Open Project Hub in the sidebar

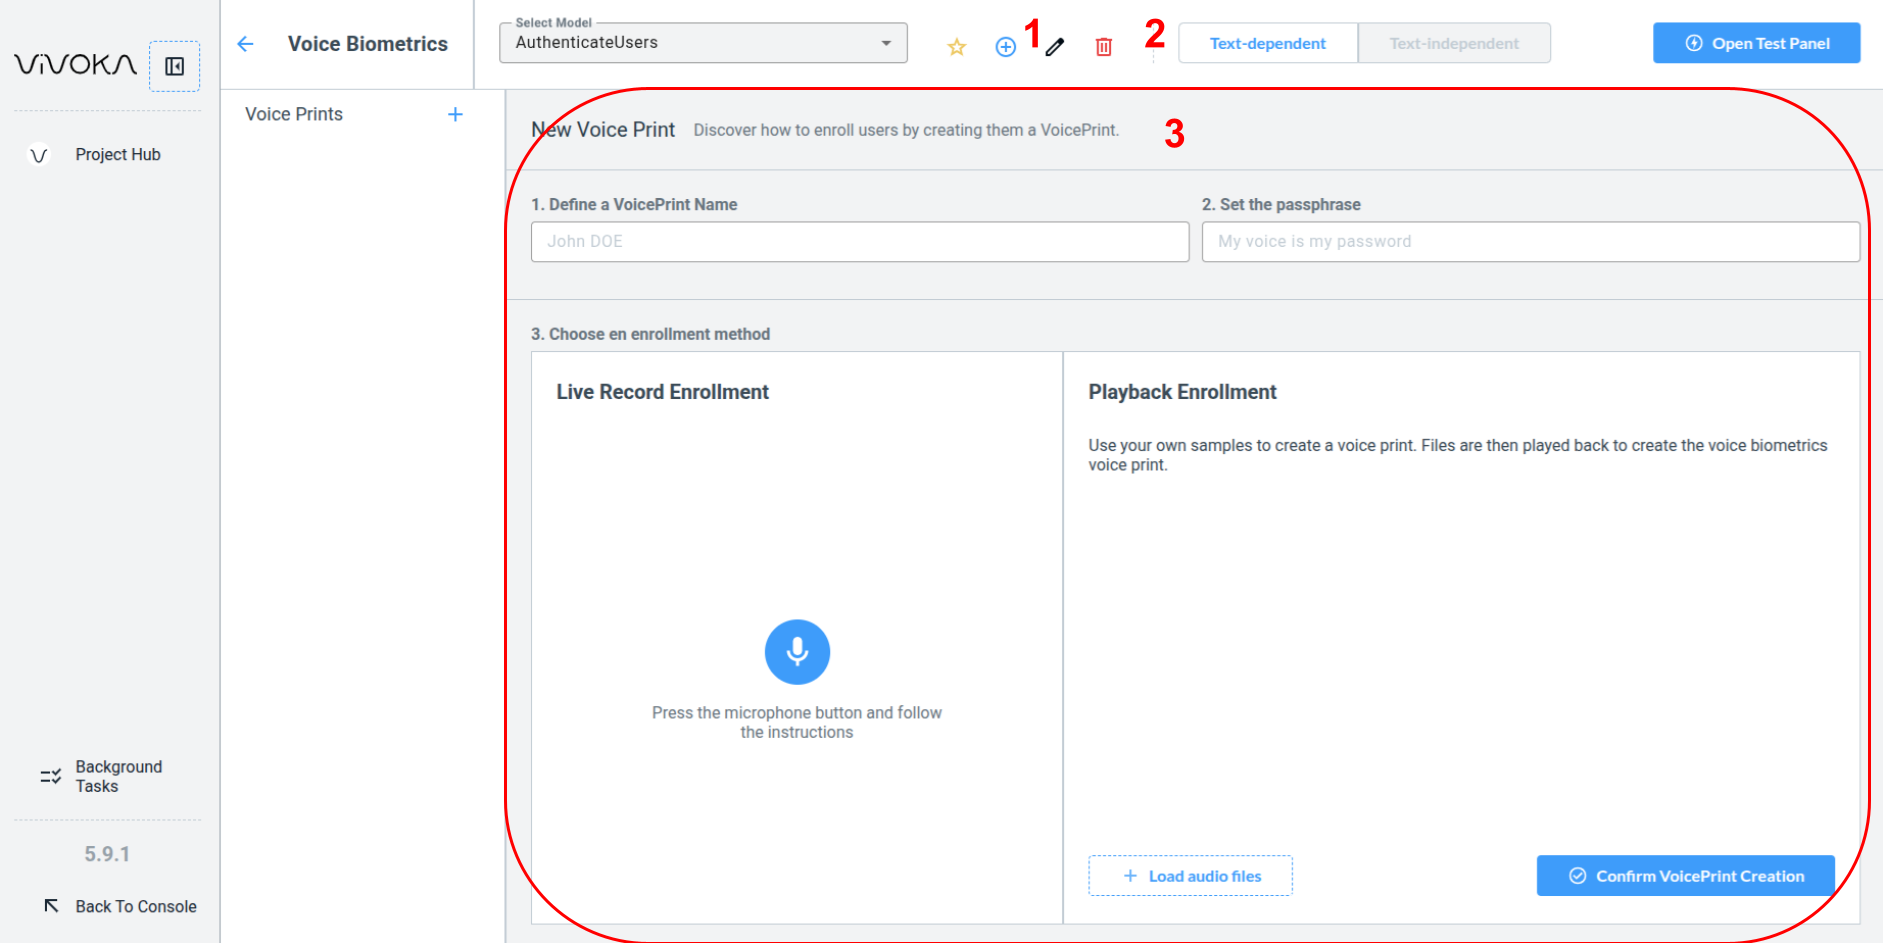click(x=117, y=155)
